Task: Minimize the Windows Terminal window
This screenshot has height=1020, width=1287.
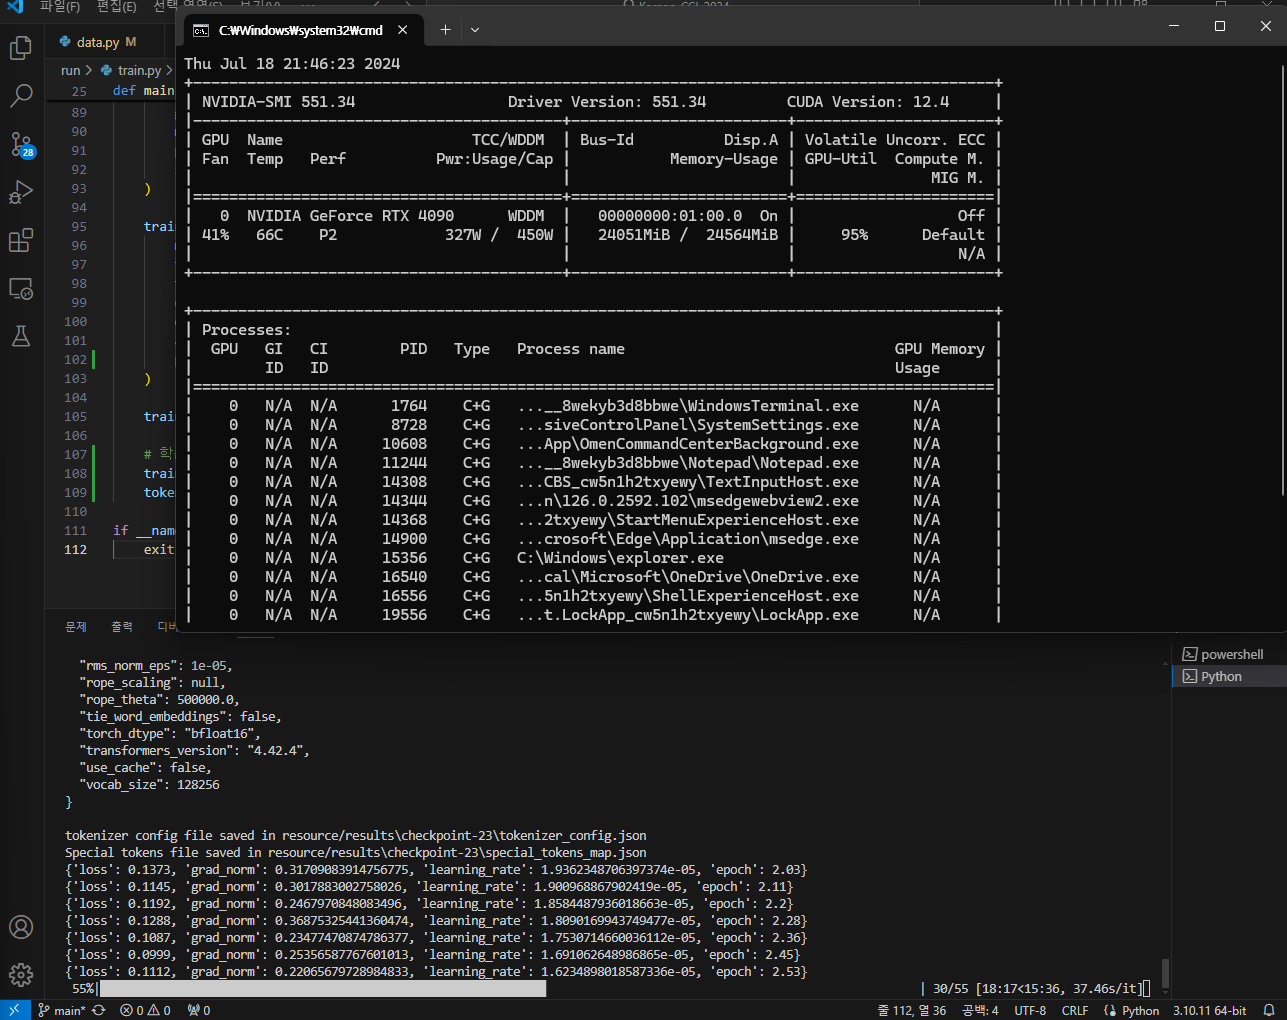Action: tap(1174, 26)
